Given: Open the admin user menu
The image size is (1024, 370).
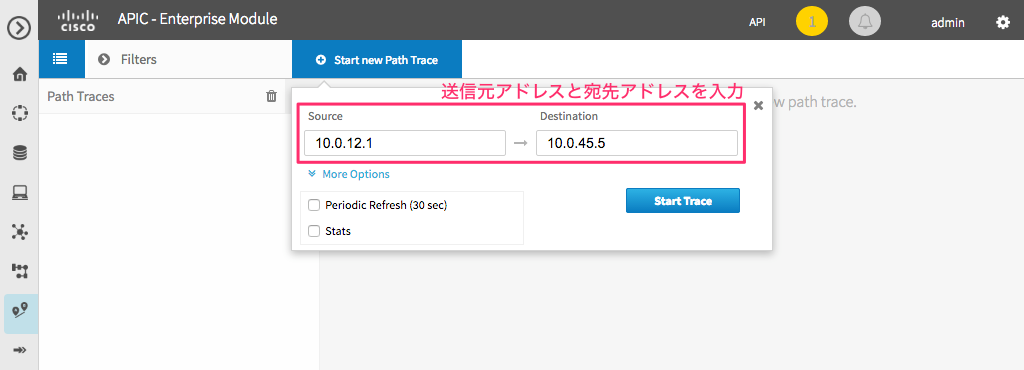Looking at the screenshot, I should click(x=948, y=22).
